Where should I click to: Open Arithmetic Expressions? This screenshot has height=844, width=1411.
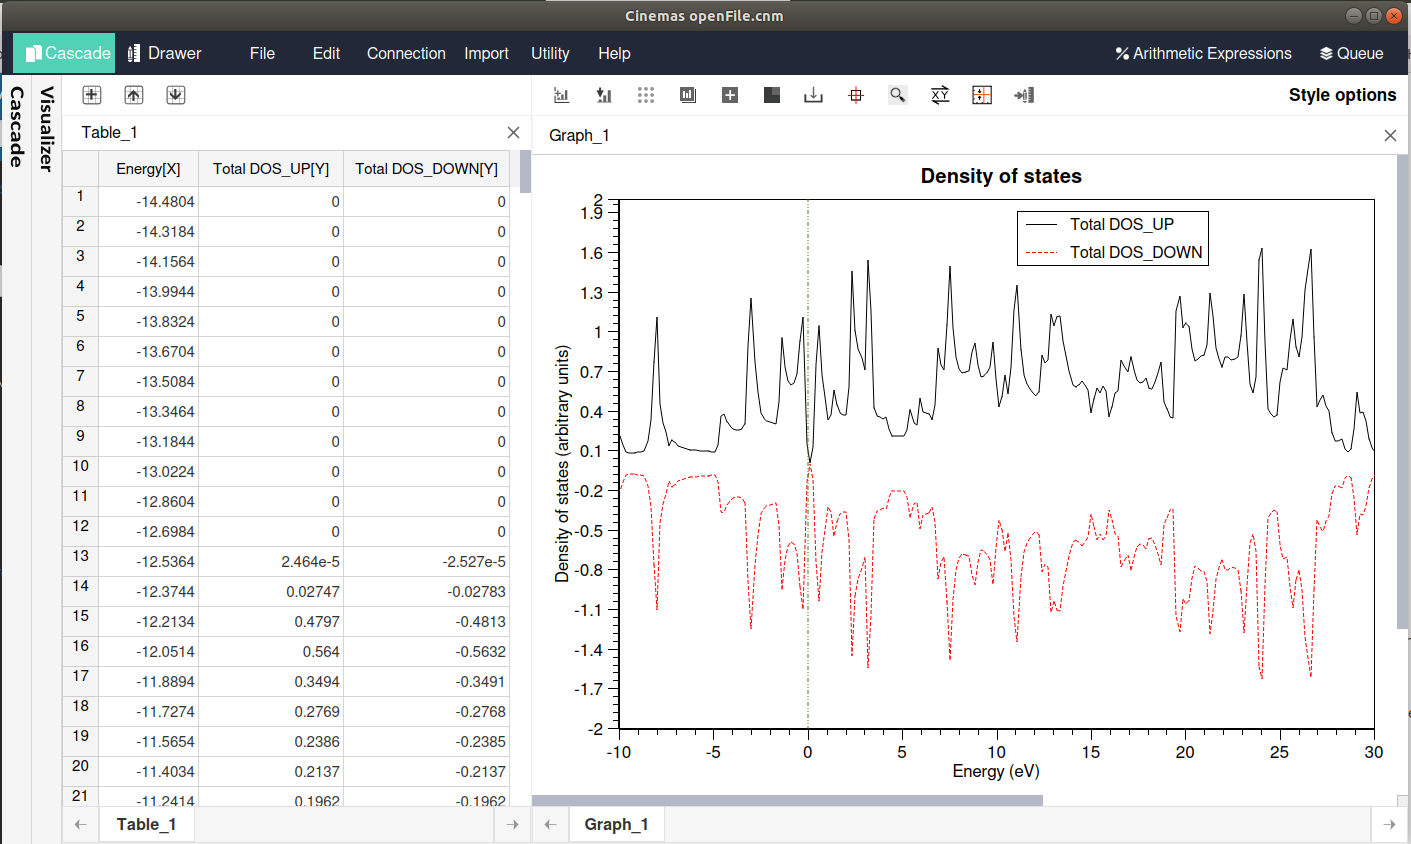tap(1204, 53)
